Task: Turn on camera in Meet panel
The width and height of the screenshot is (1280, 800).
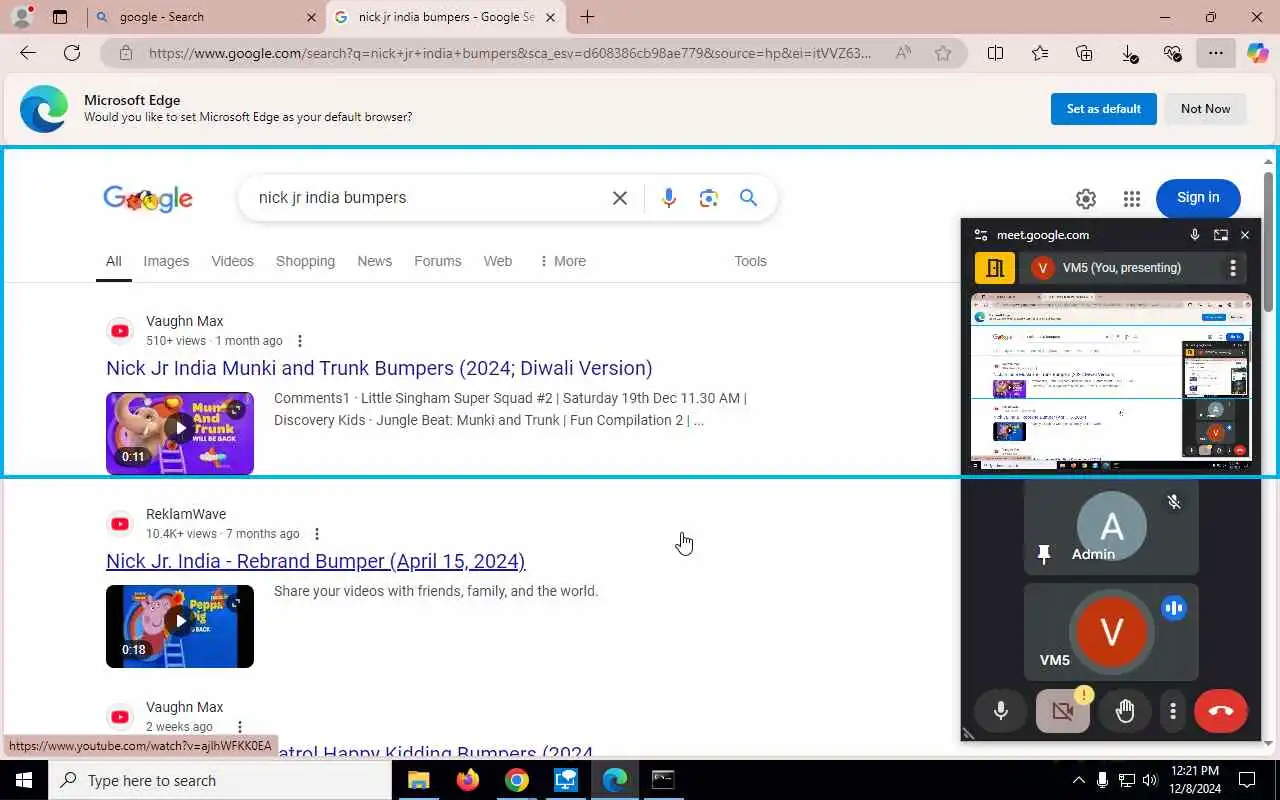Action: 1063,711
